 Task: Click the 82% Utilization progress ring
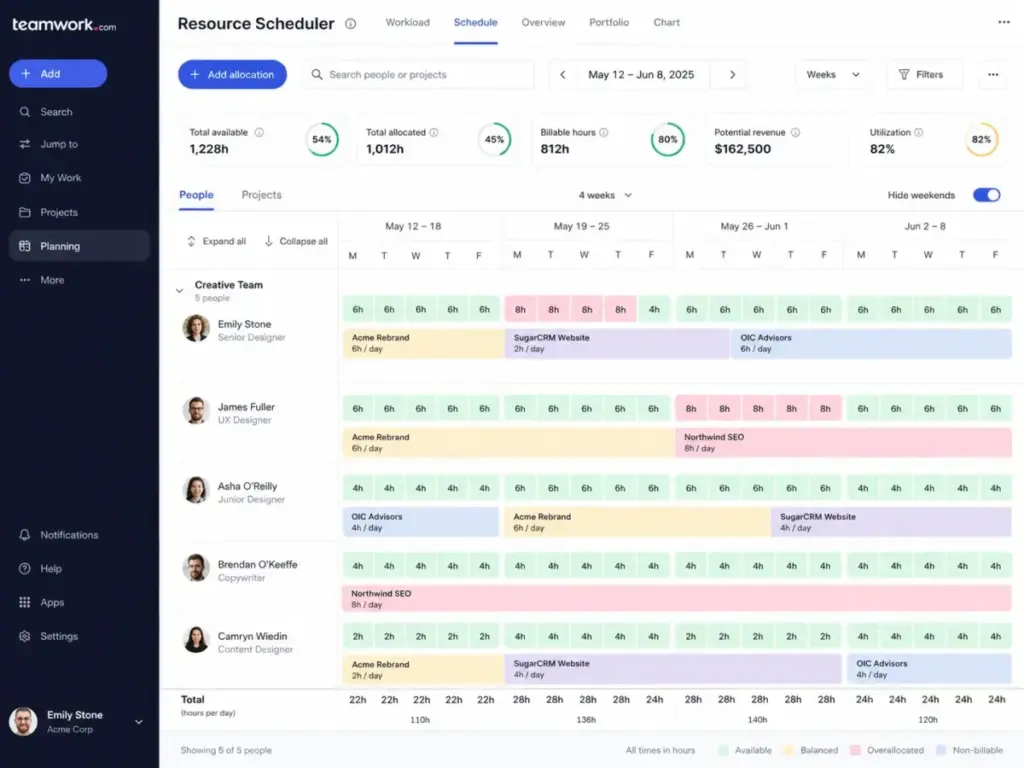coord(982,139)
